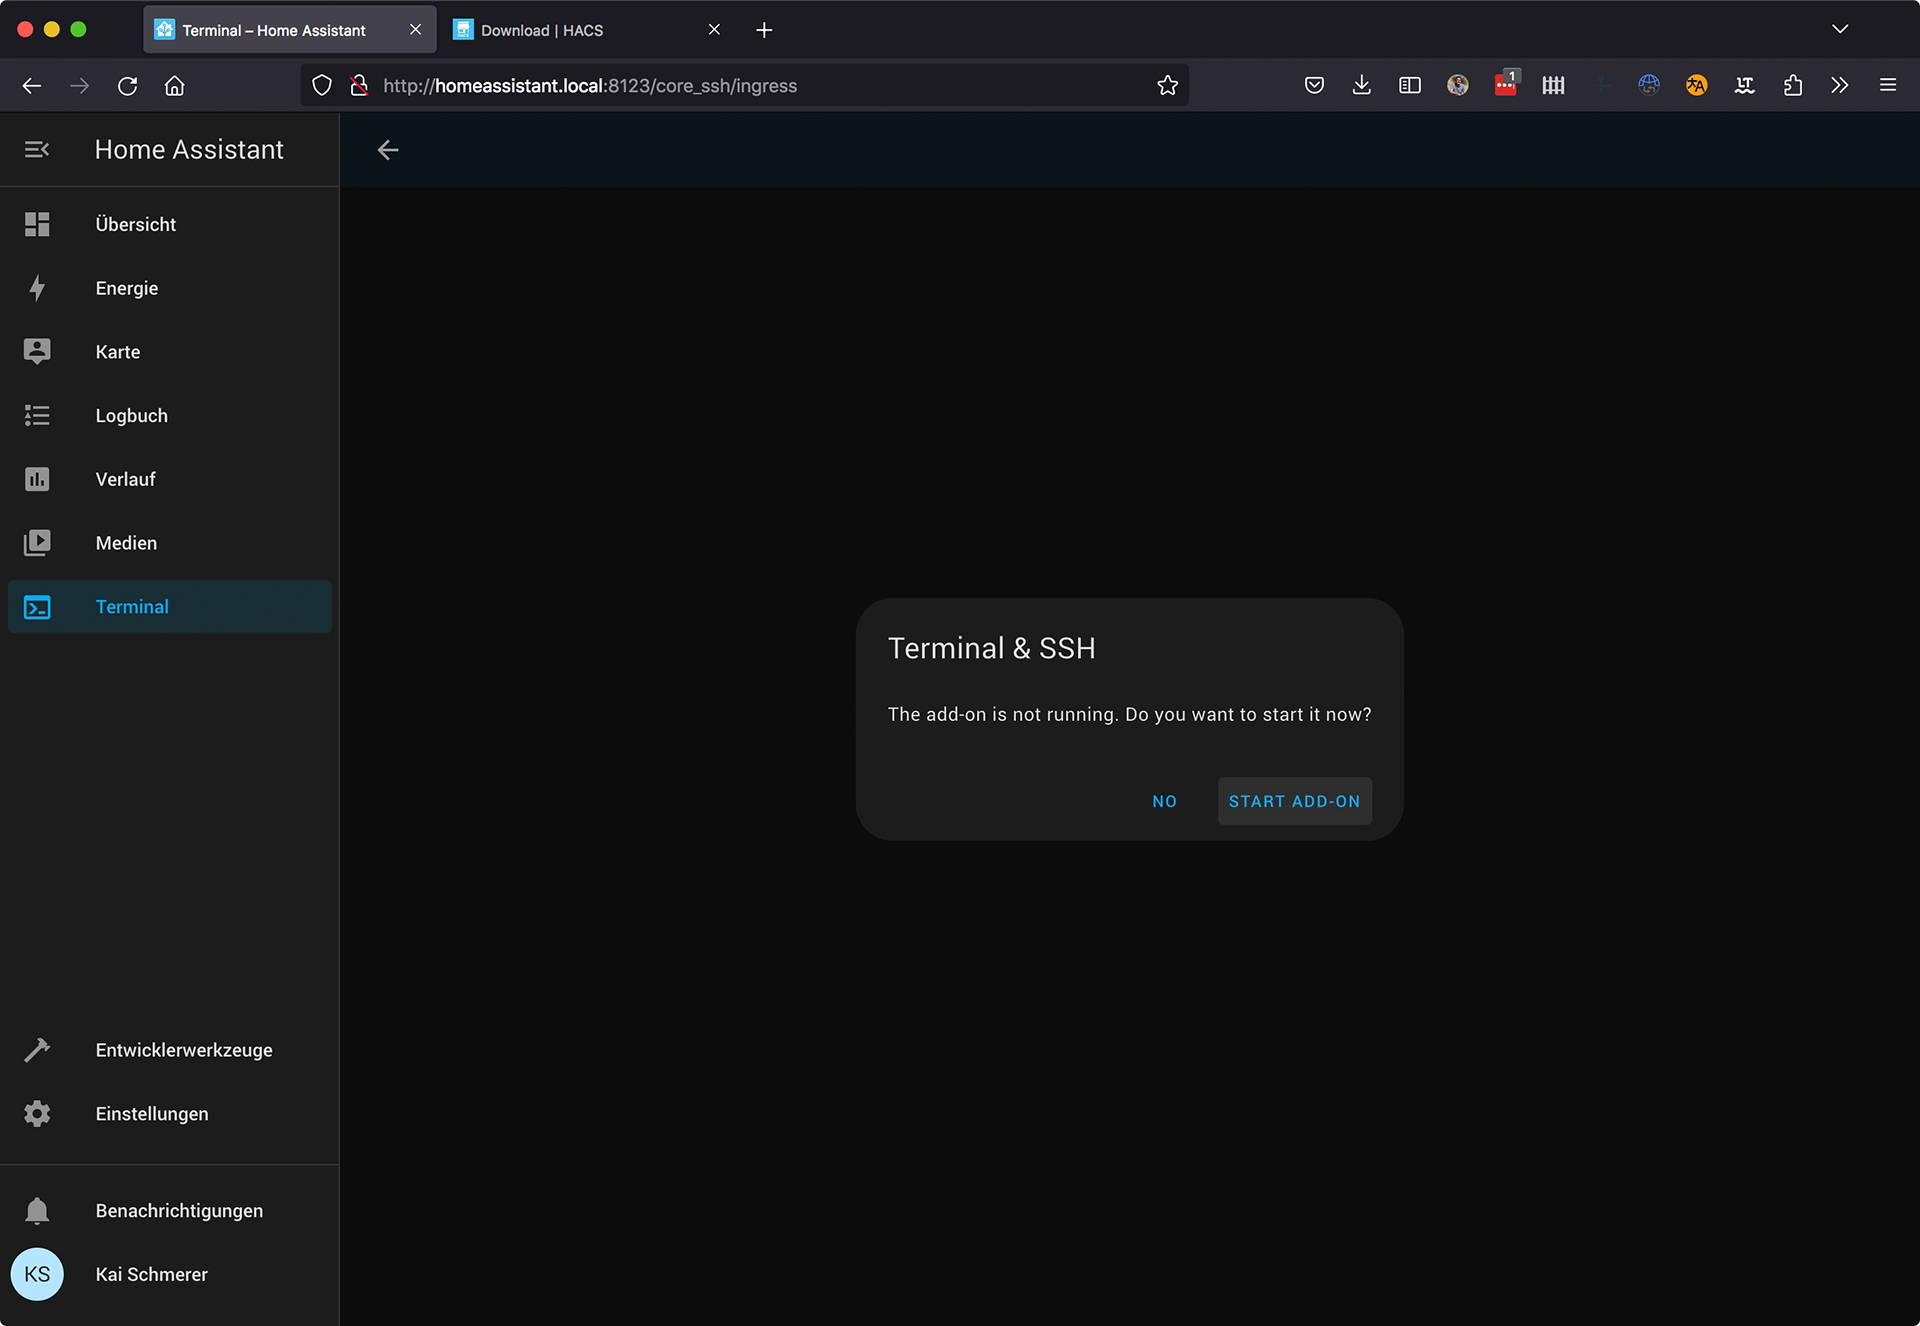
Task: Click START ADD-ON button in dialog
Action: coord(1294,801)
